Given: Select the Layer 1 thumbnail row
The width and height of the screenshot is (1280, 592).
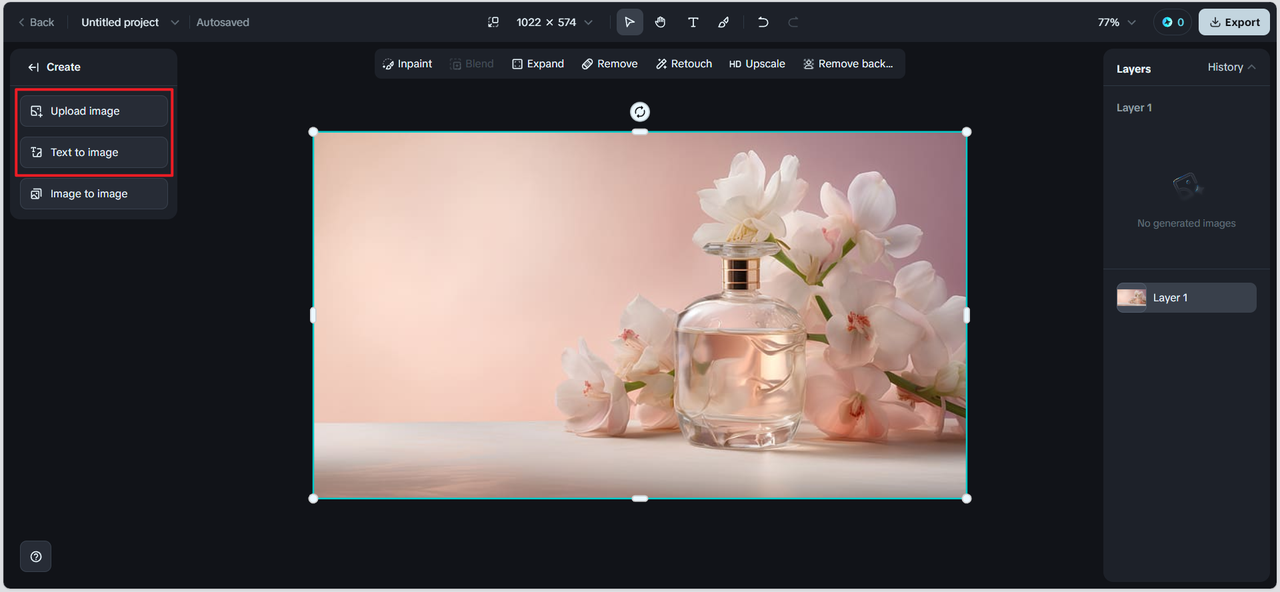Looking at the screenshot, I should pyautogui.click(x=1186, y=298).
